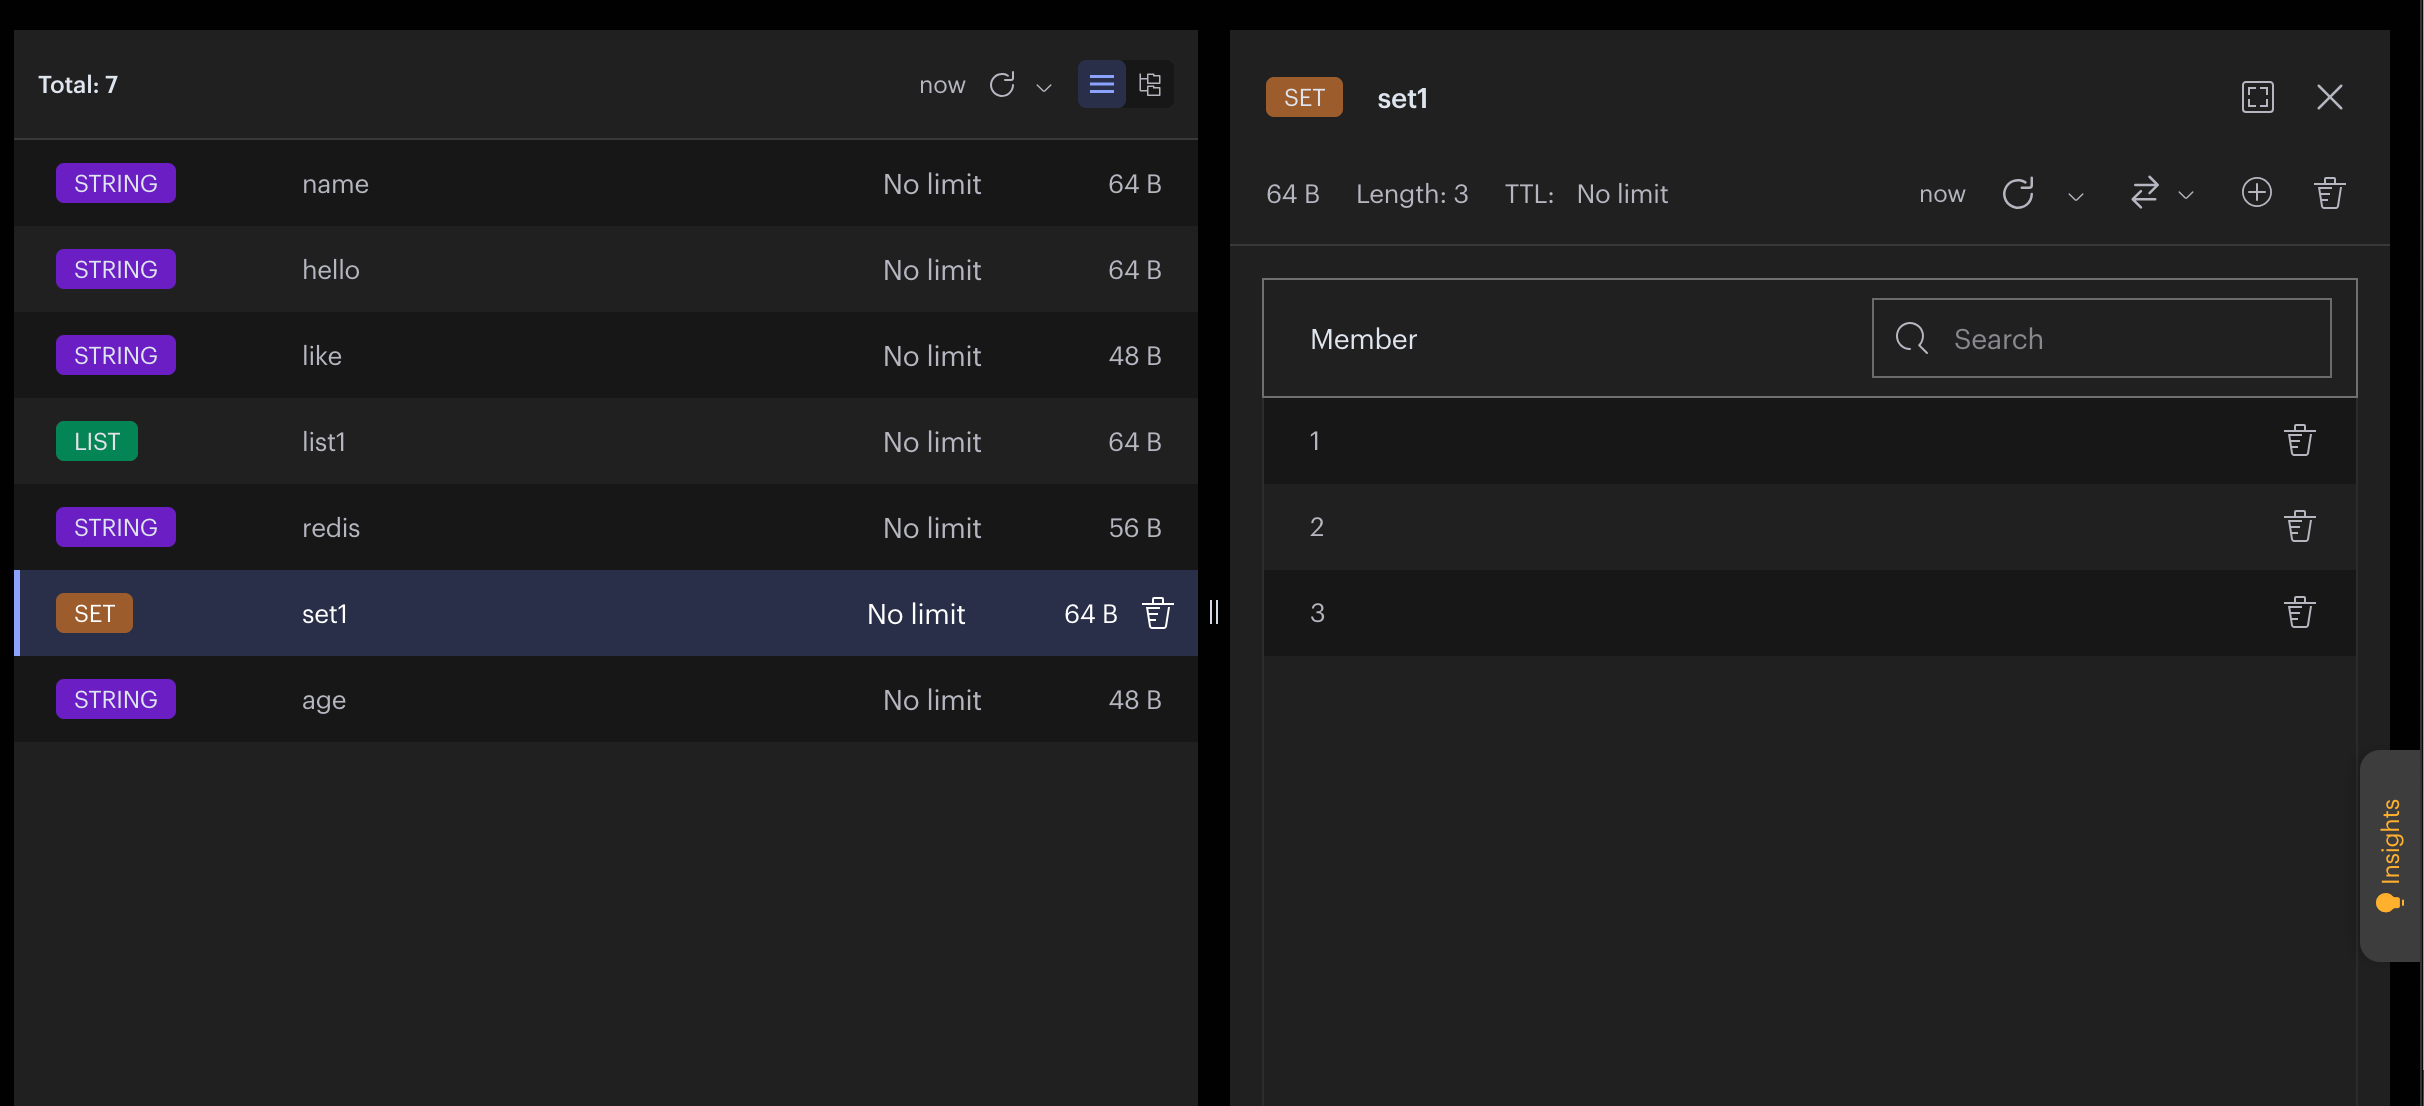Screen dimensions: 2424x1106
Task: Select the list1 key row
Action: [x=606, y=441]
